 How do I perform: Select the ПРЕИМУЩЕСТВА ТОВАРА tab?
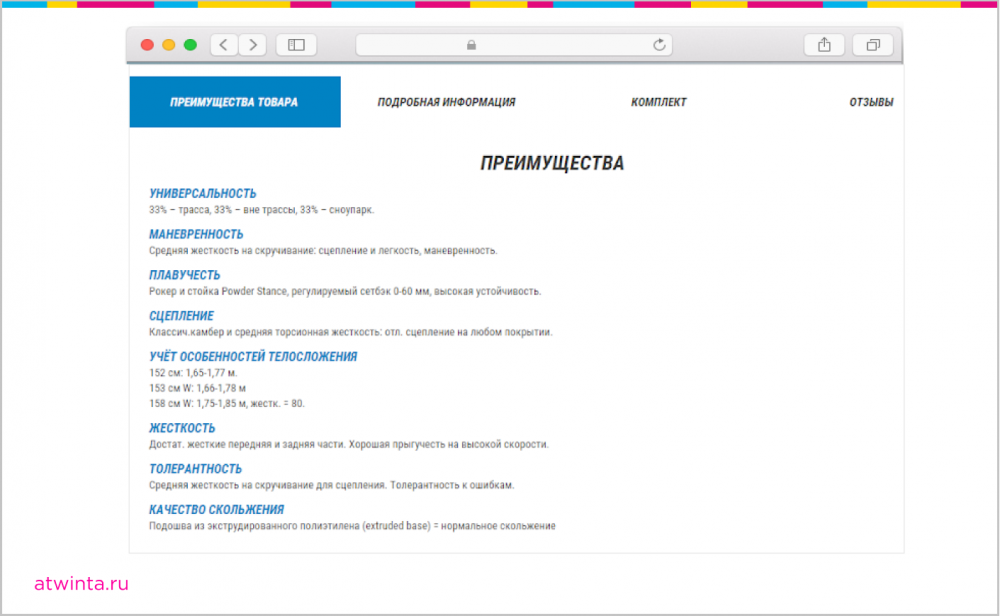pyautogui.click(x=235, y=102)
